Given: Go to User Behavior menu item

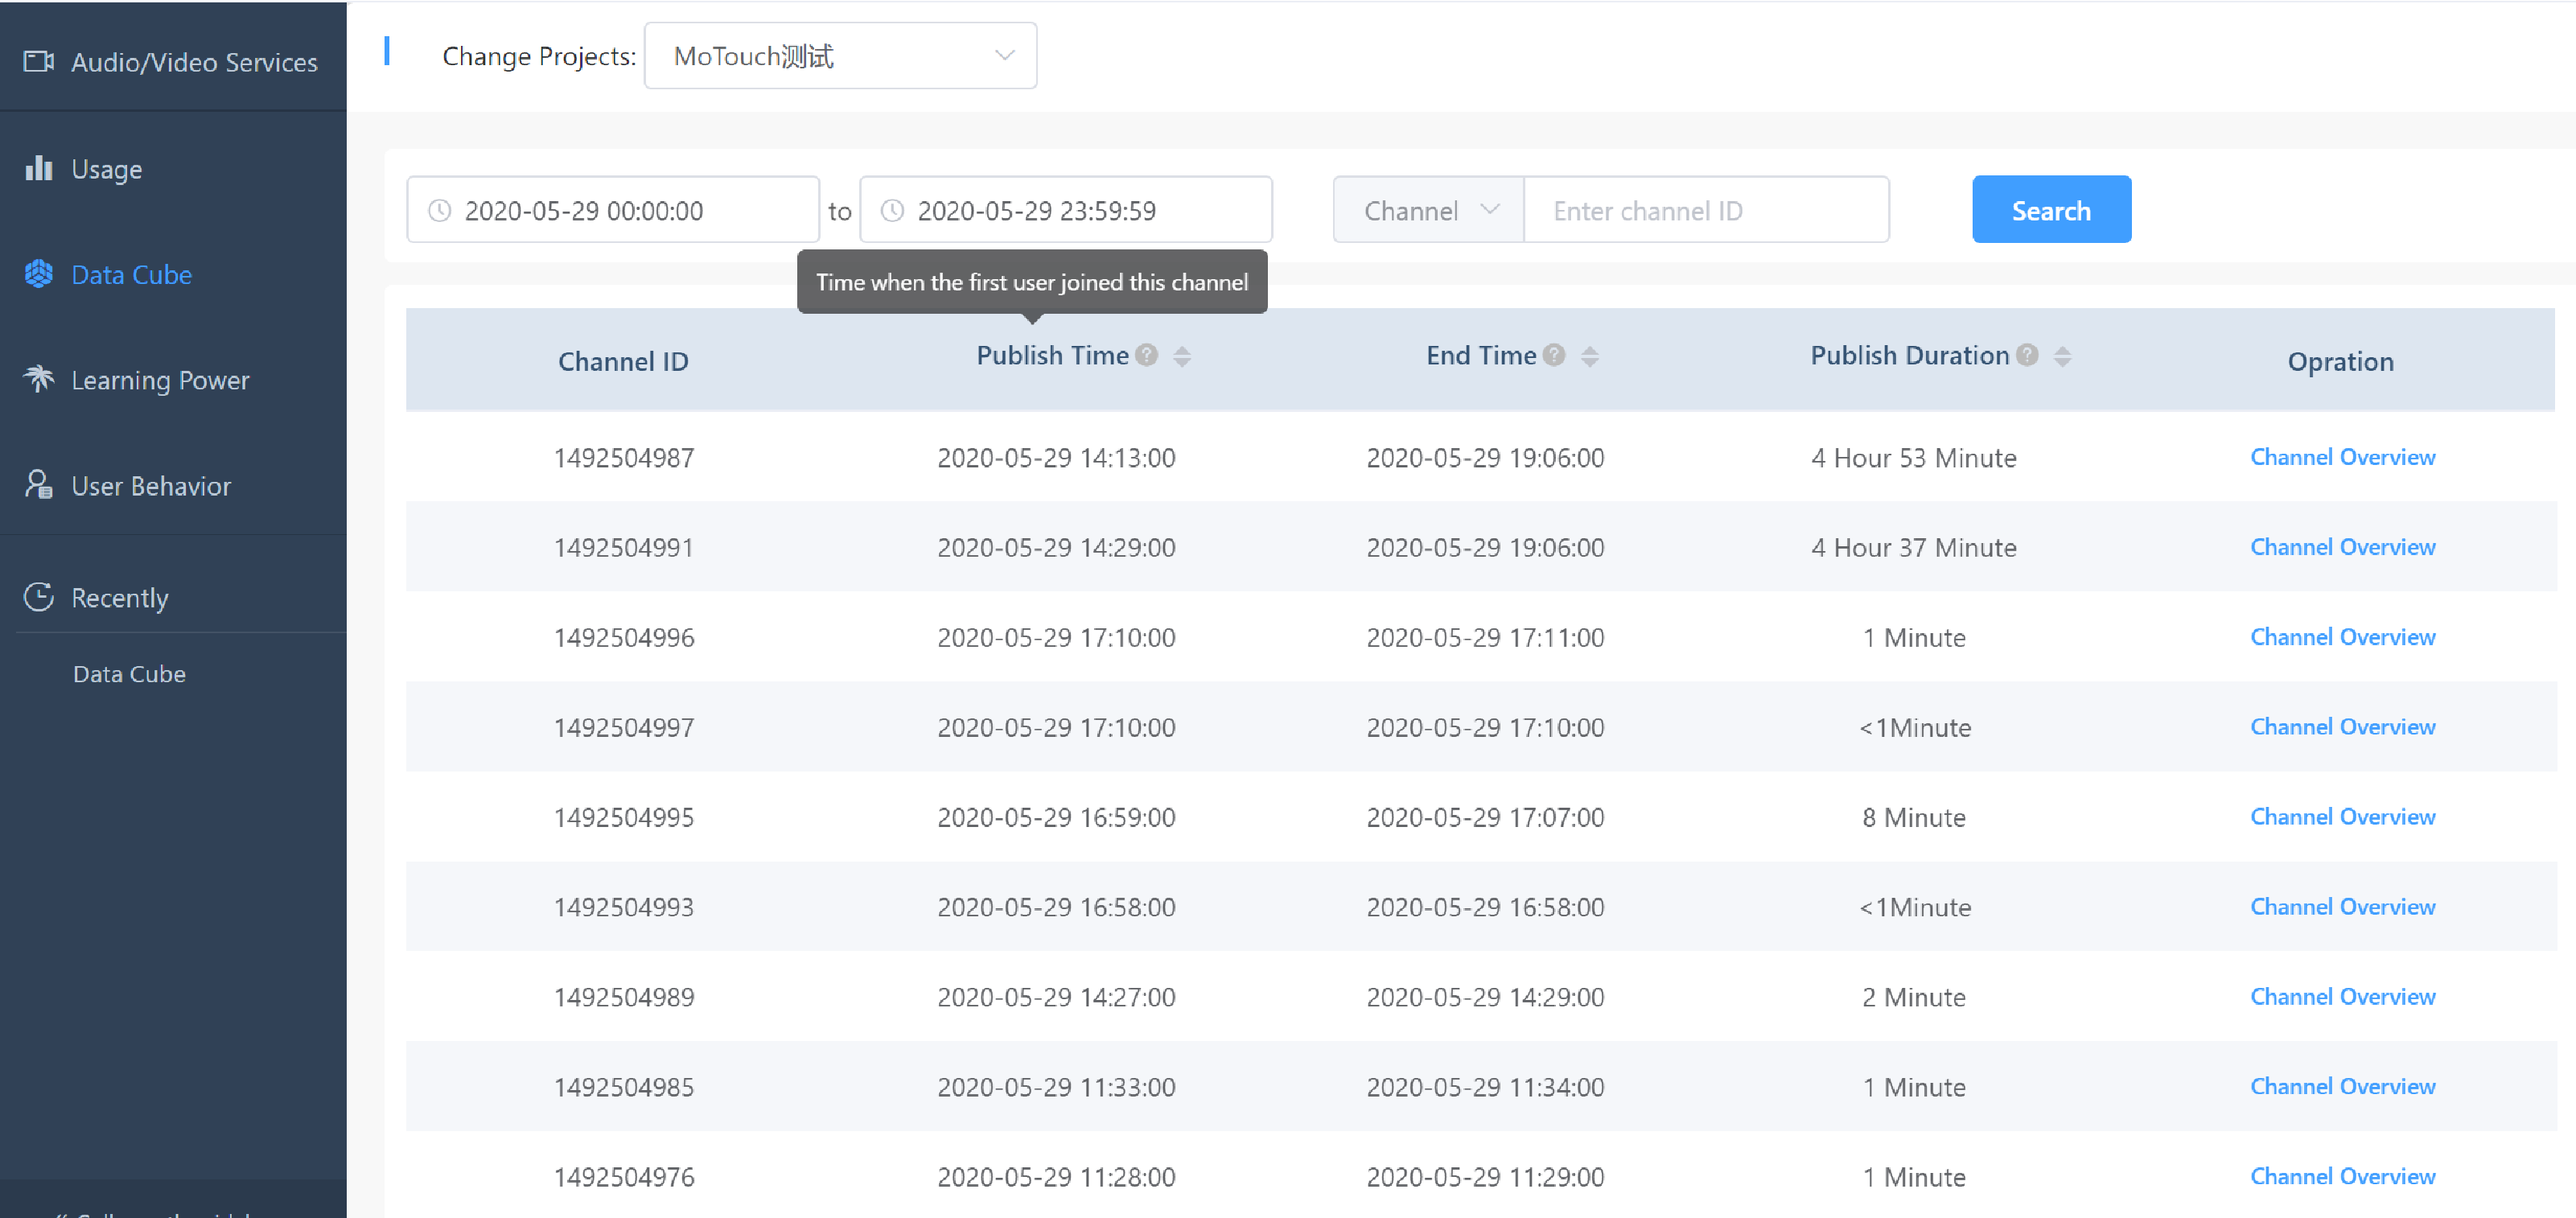Looking at the screenshot, I should (151, 486).
